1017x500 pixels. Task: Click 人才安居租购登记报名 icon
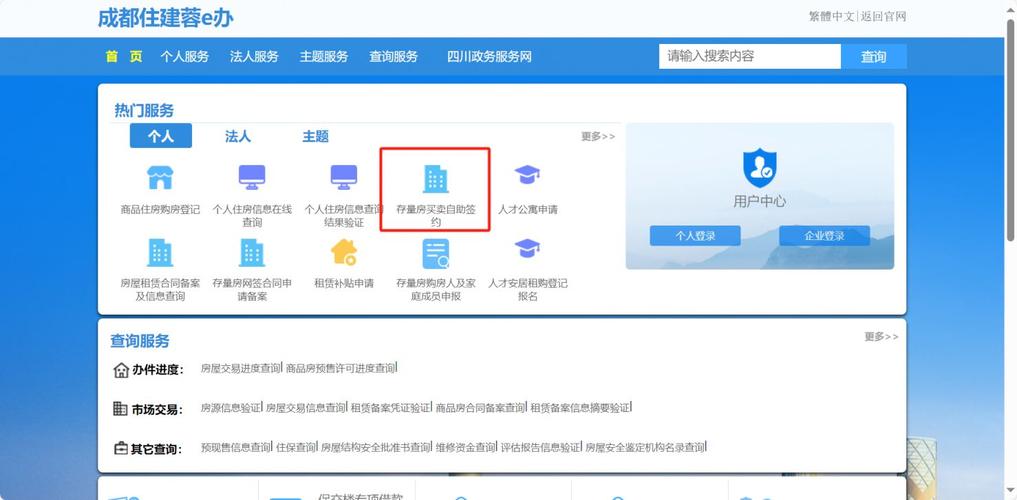coord(527,250)
